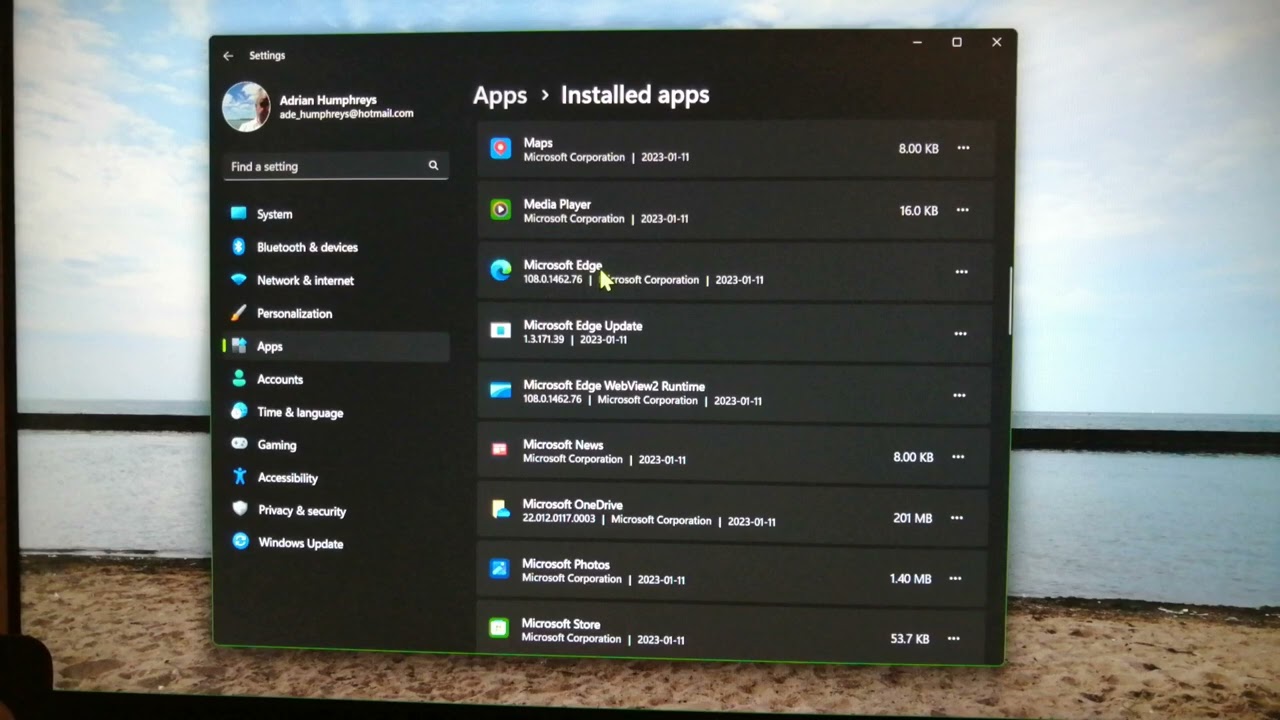Open Network & internet settings

[335, 280]
